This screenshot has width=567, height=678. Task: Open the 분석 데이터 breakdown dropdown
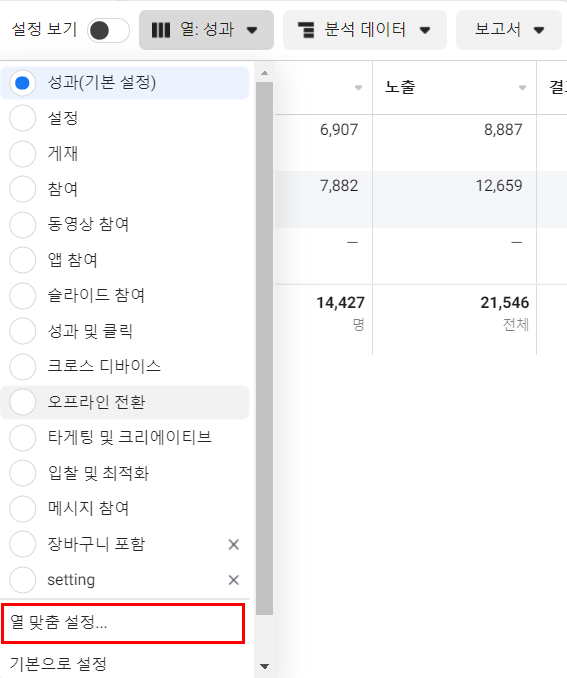[x=365, y=30]
